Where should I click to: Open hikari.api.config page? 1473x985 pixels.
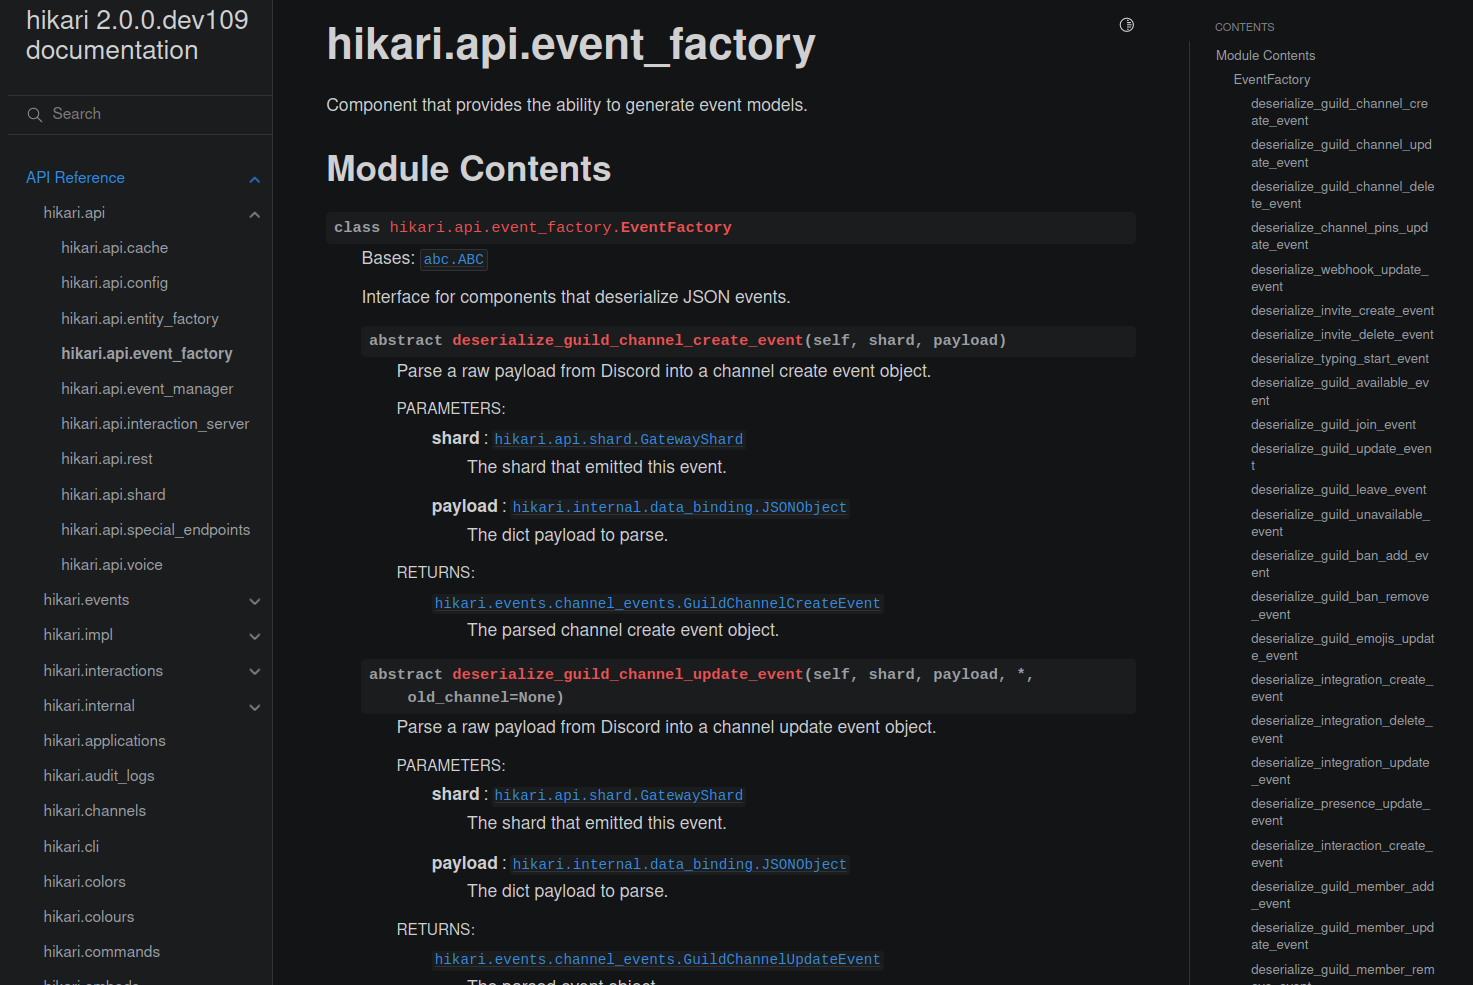click(114, 283)
